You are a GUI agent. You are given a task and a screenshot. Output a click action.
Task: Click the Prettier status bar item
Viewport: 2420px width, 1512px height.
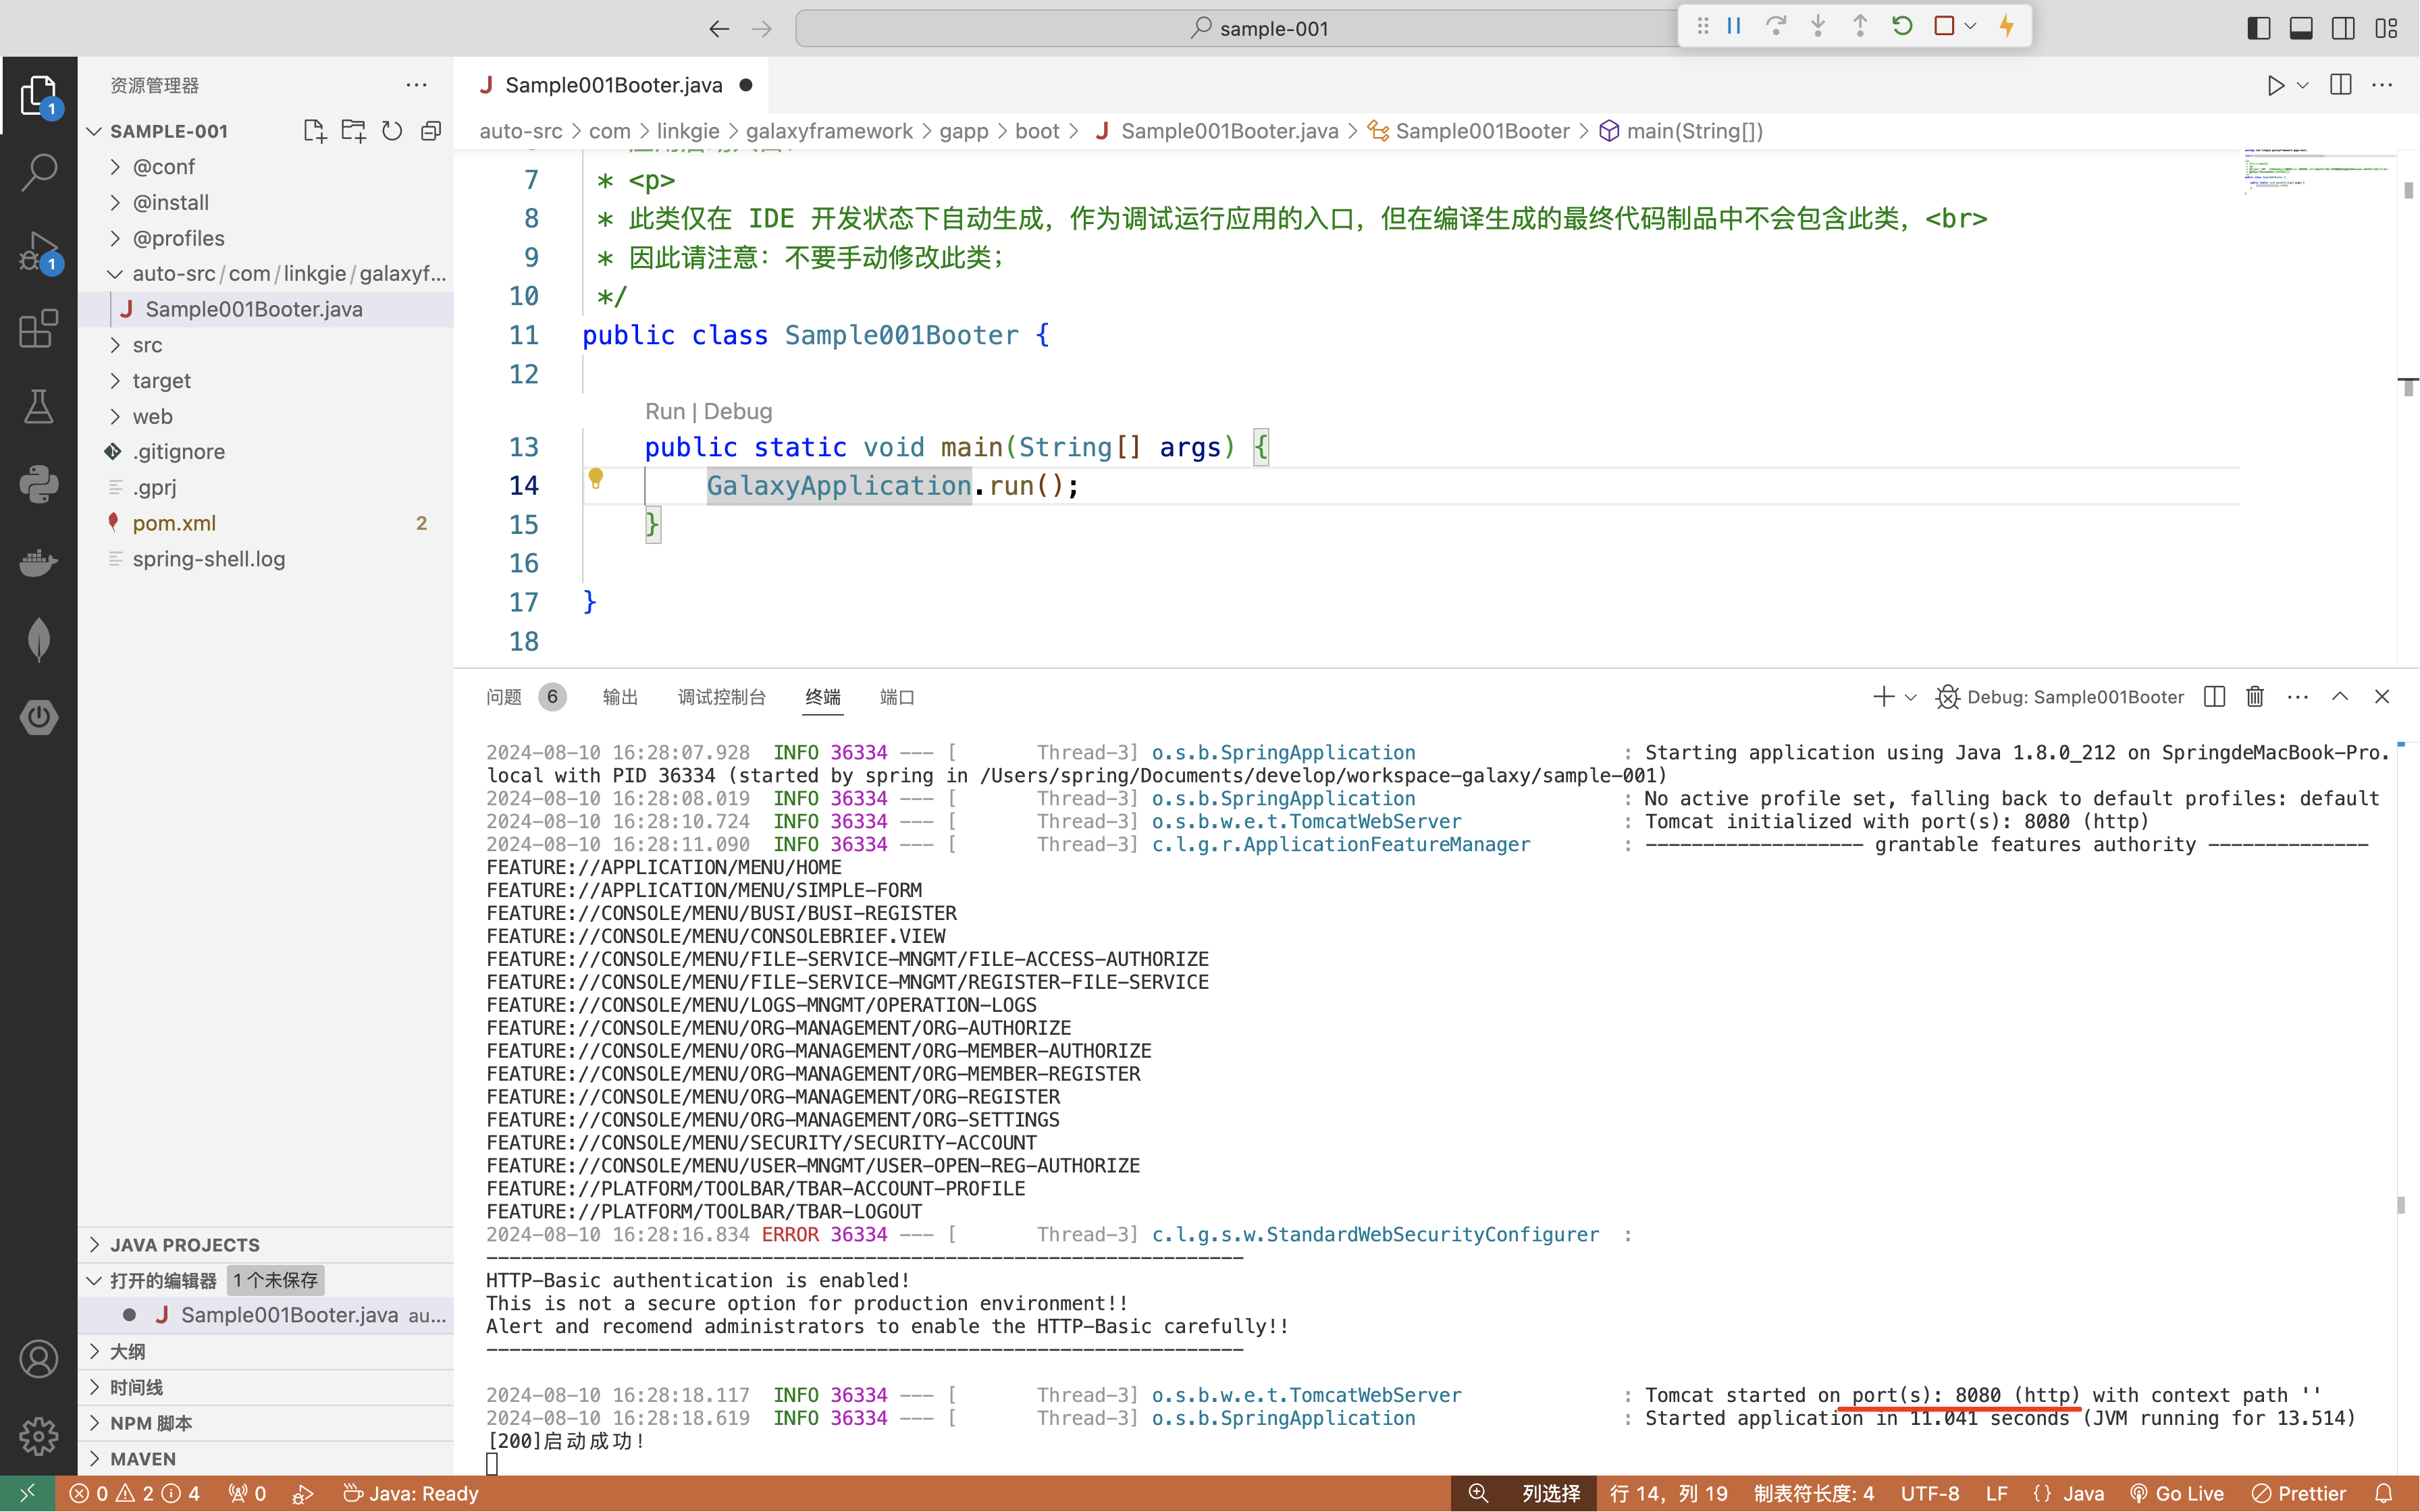pyautogui.click(x=2298, y=1493)
